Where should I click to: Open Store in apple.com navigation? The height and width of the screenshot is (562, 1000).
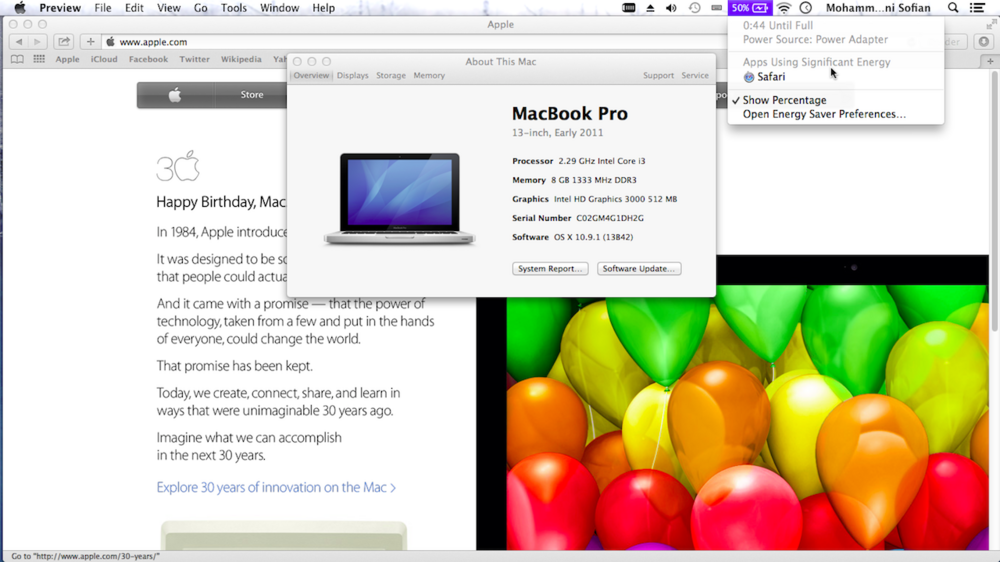(252, 94)
